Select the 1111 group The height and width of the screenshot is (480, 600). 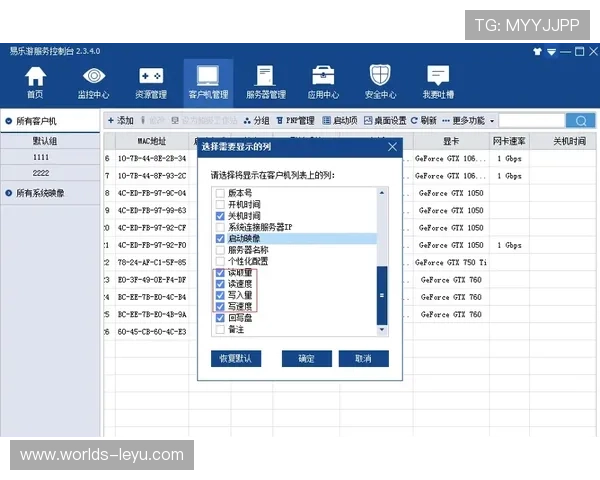[x=50, y=157]
